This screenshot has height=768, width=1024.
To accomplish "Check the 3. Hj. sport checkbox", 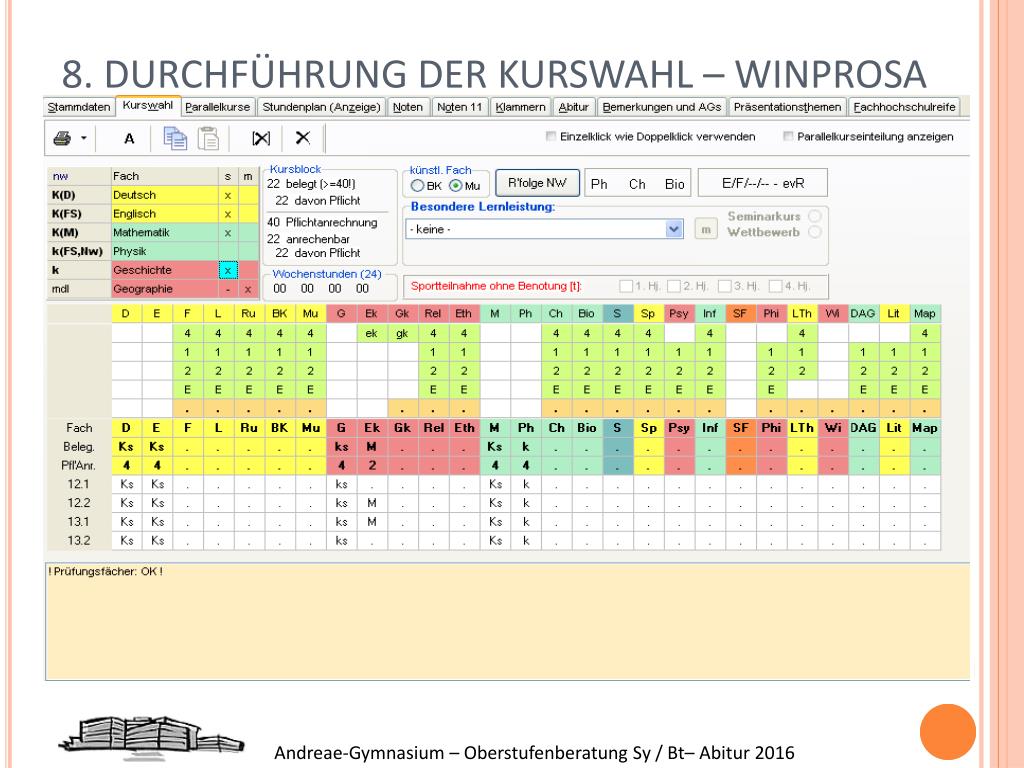I will (x=724, y=286).
